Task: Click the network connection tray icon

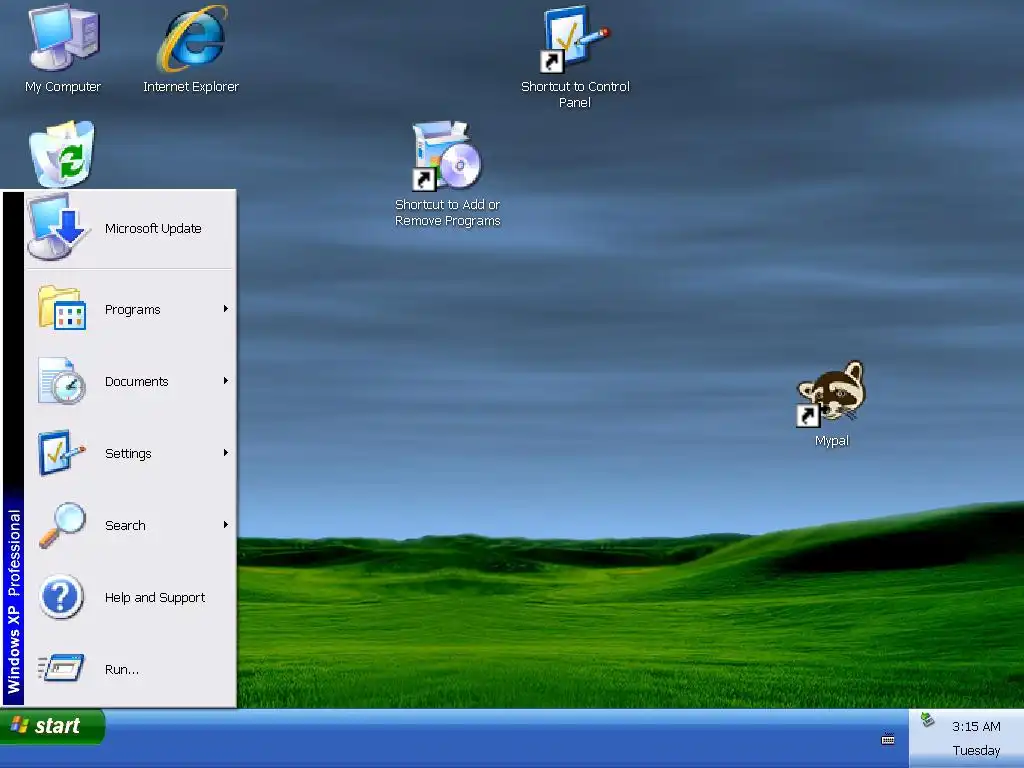Action: (927, 721)
